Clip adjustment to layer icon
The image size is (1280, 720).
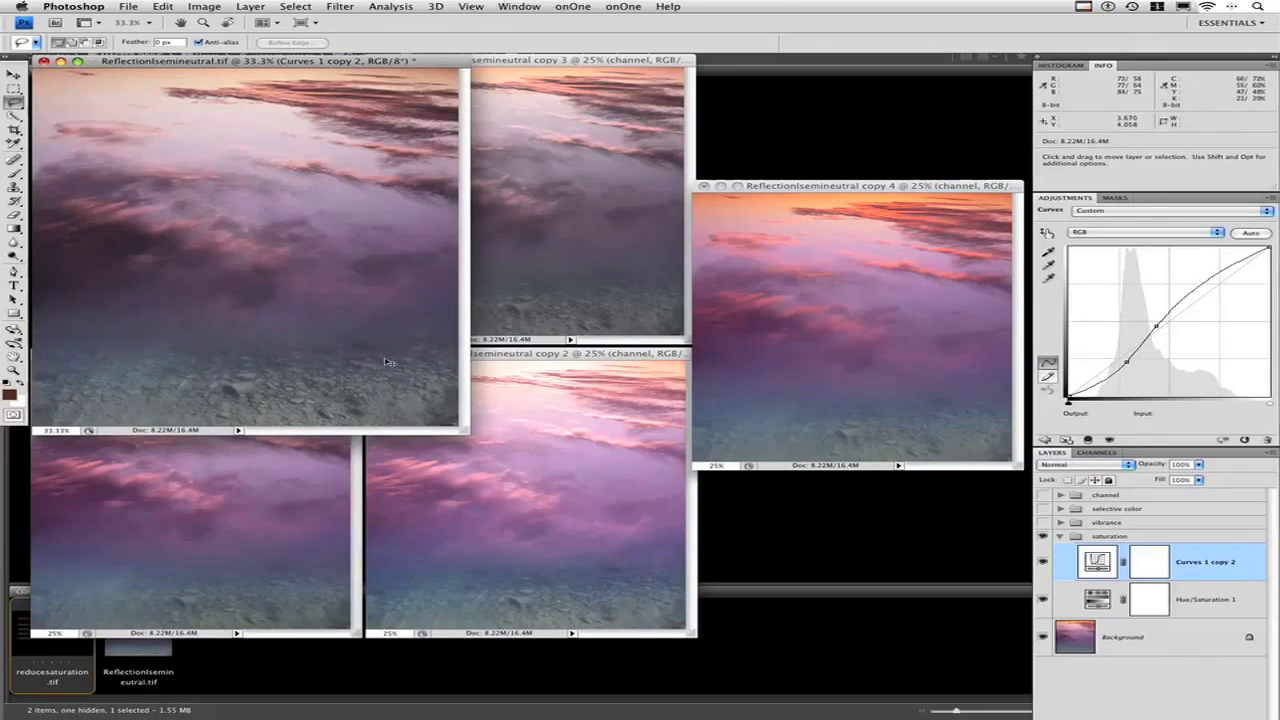[x=1088, y=440]
